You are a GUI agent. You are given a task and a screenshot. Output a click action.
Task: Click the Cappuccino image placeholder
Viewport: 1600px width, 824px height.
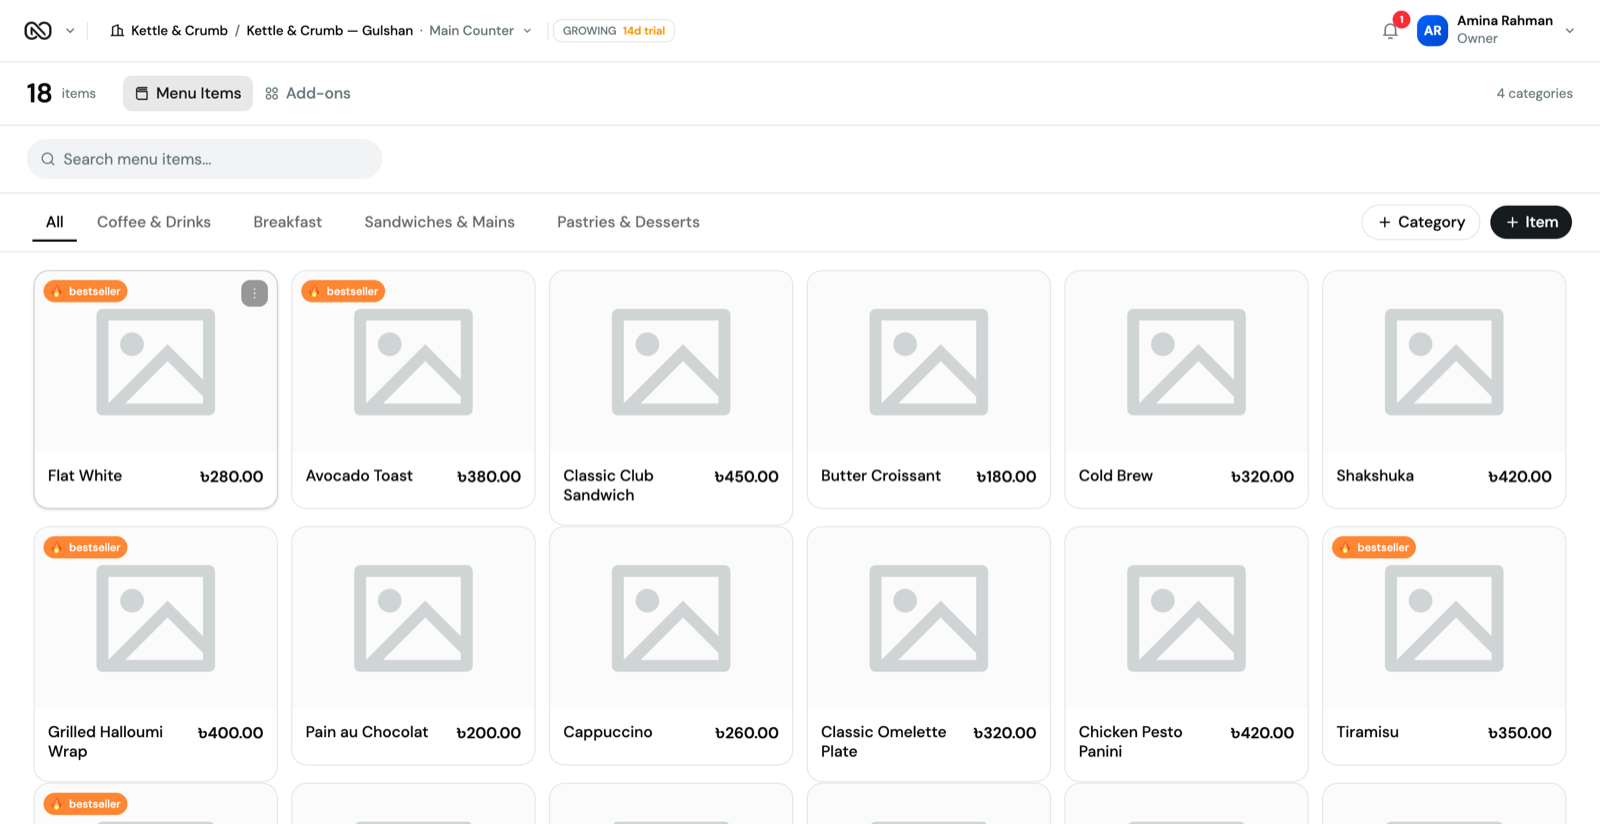coord(671,618)
